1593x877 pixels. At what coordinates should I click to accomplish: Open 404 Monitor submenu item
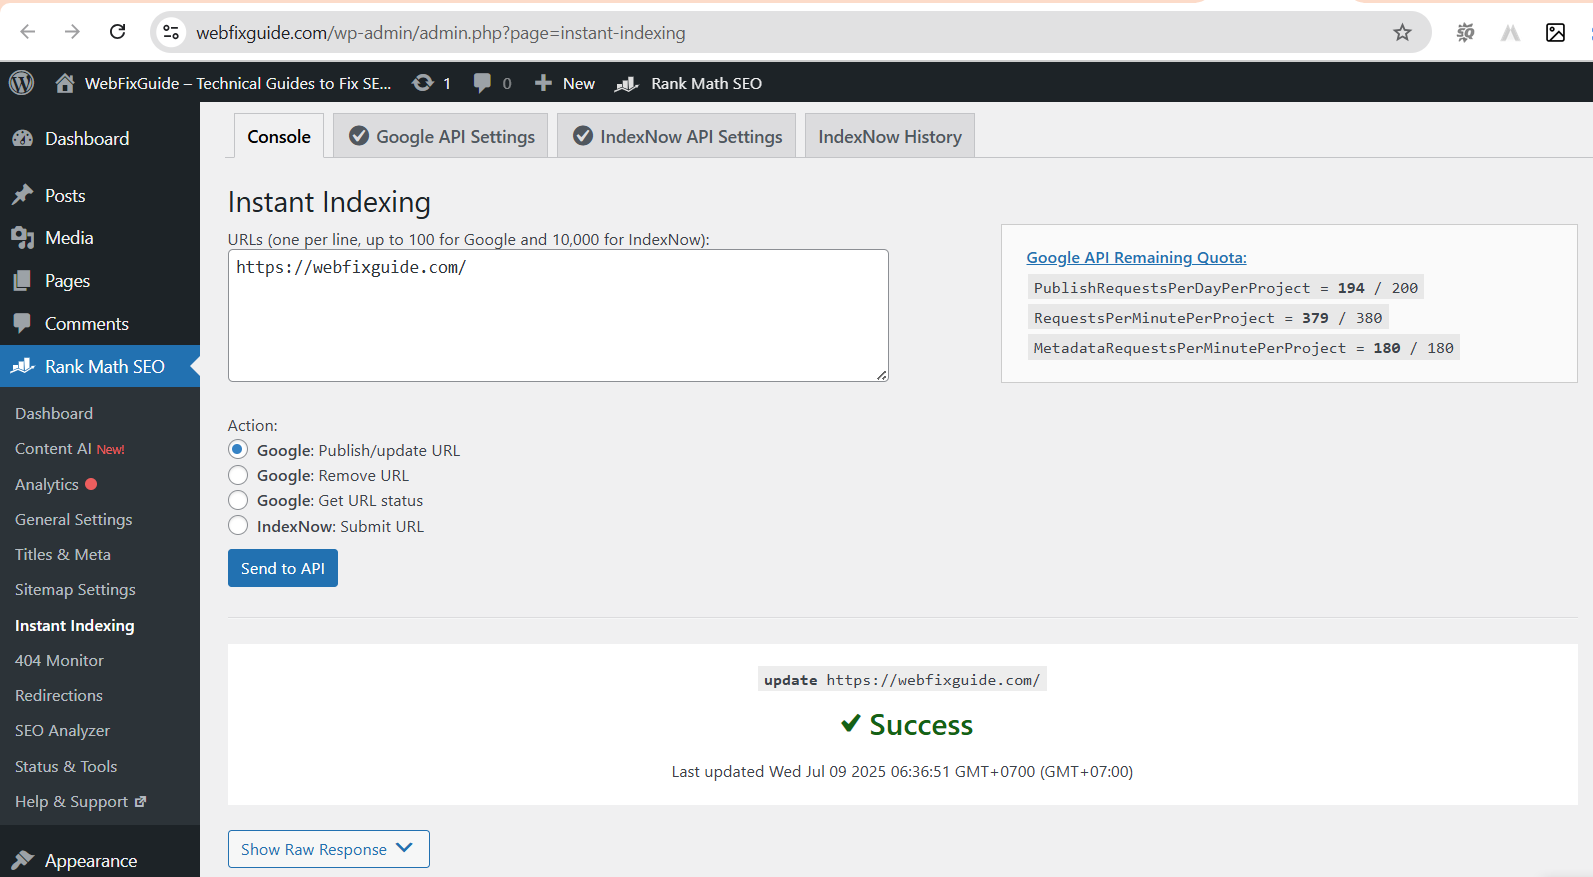click(59, 660)
